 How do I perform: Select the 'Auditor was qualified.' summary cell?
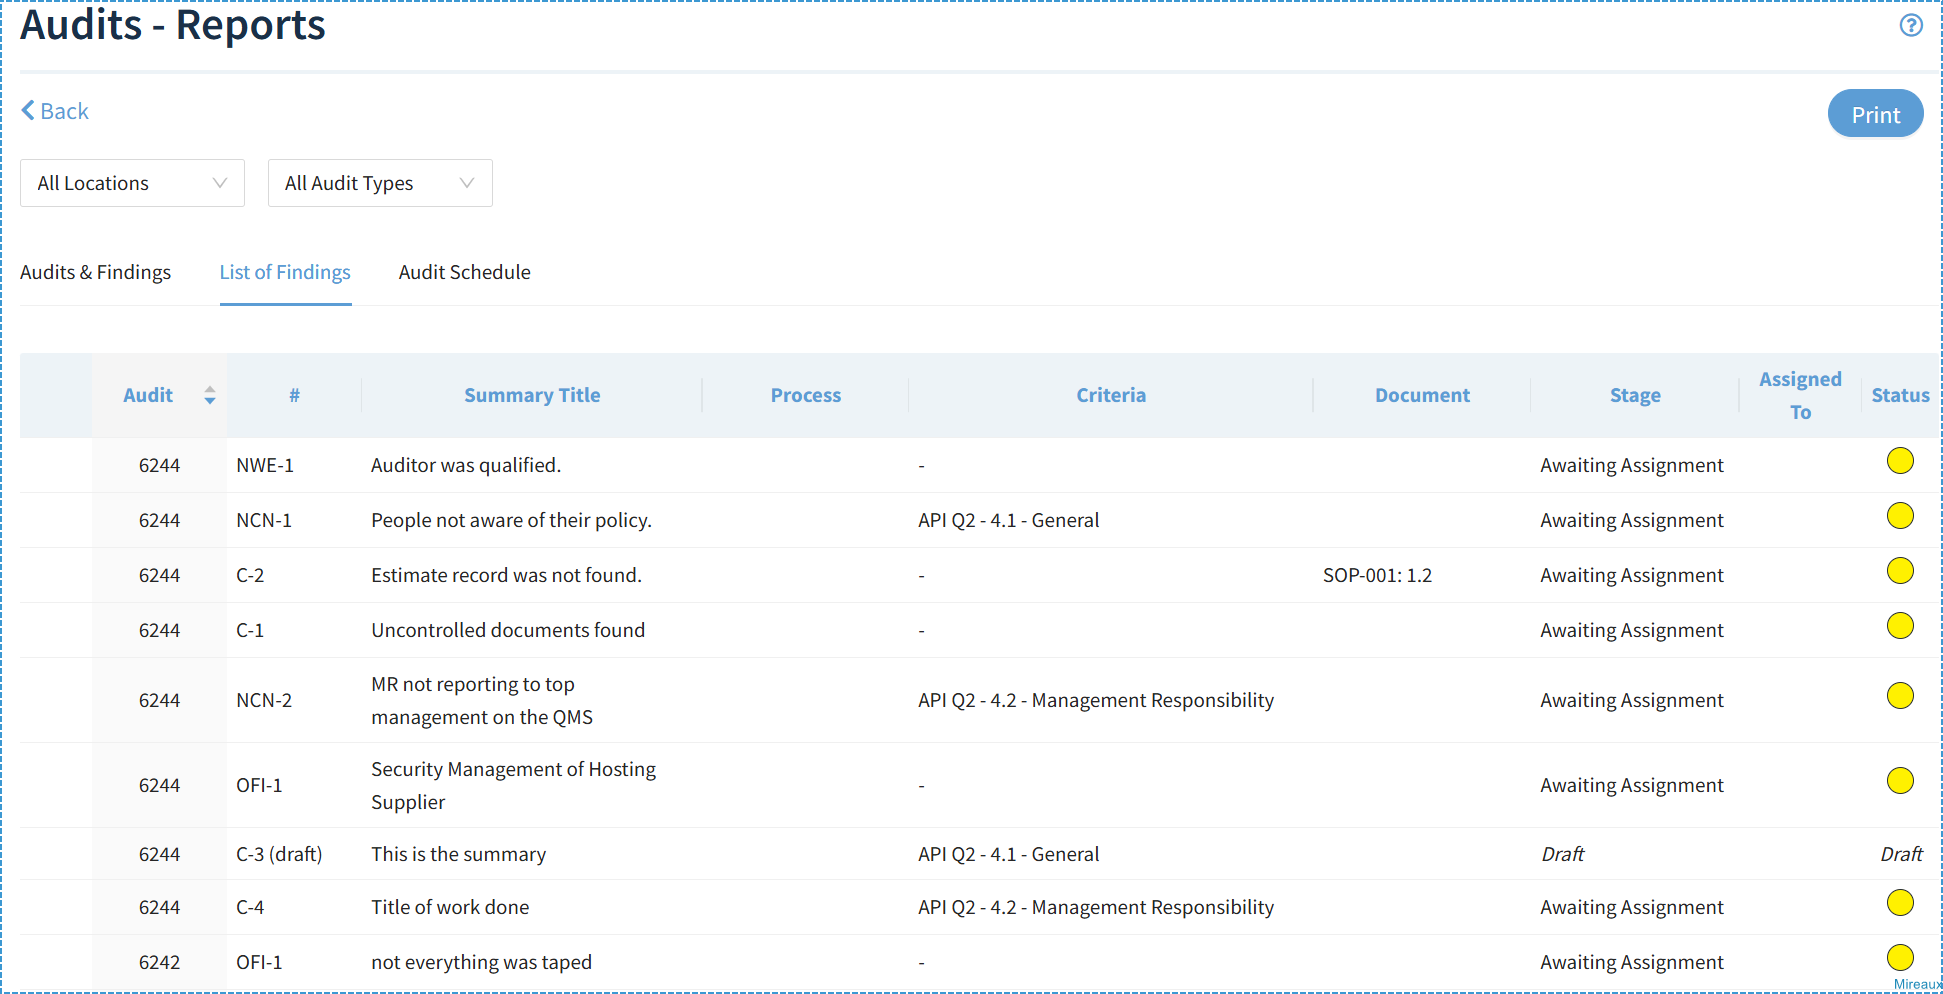click(x=466, y=465)
